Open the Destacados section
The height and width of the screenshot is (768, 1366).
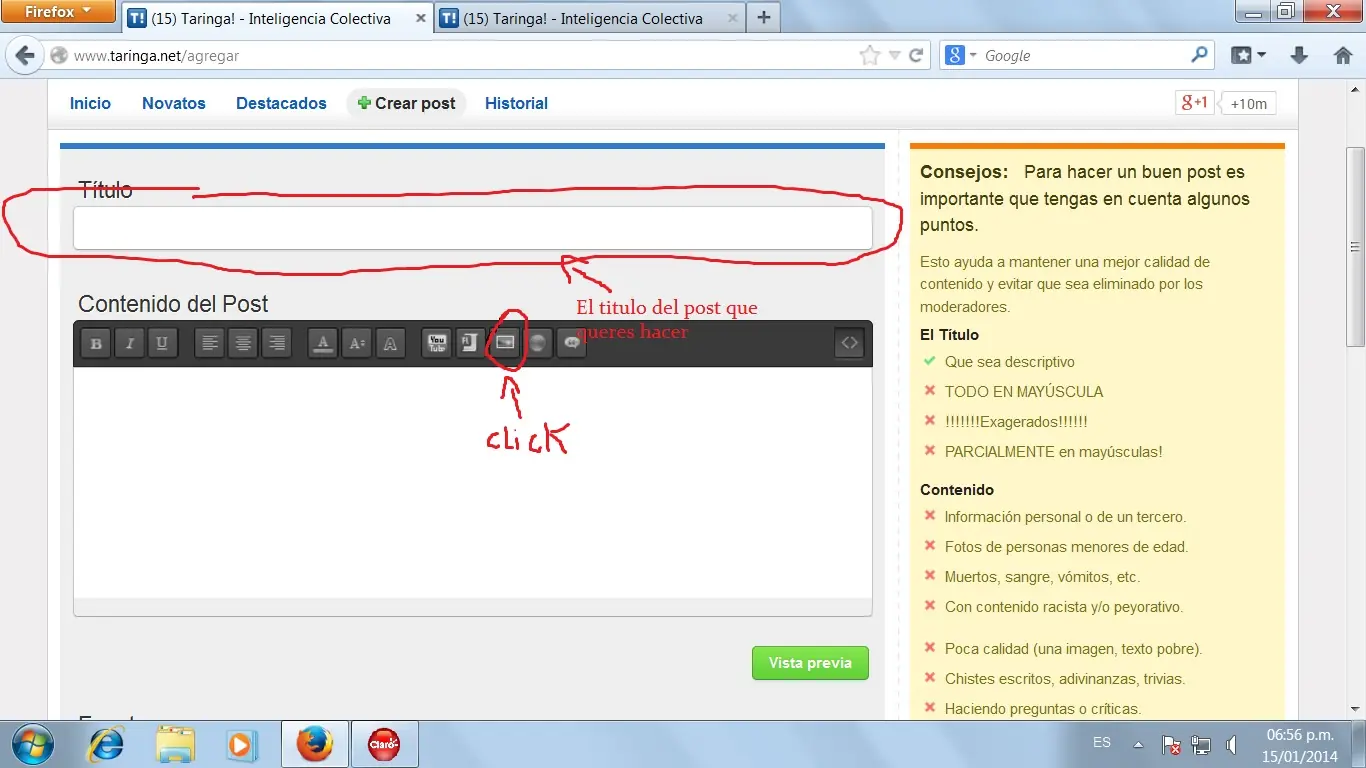click(281, 103)
